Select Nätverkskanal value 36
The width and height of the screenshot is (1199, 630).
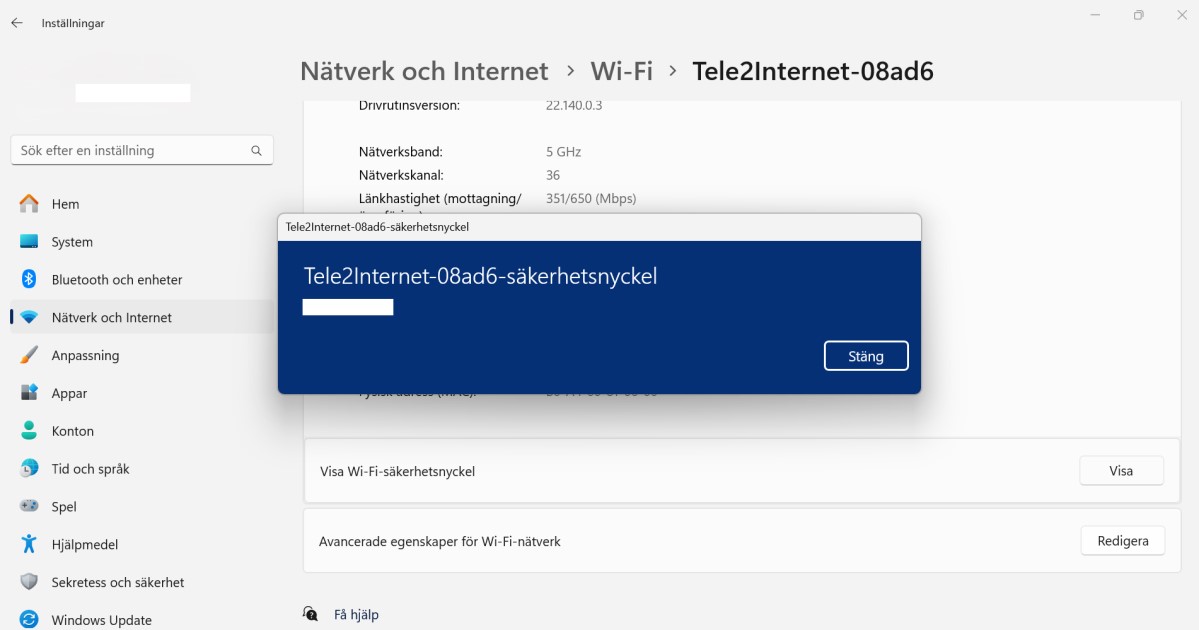click(553, 175)
